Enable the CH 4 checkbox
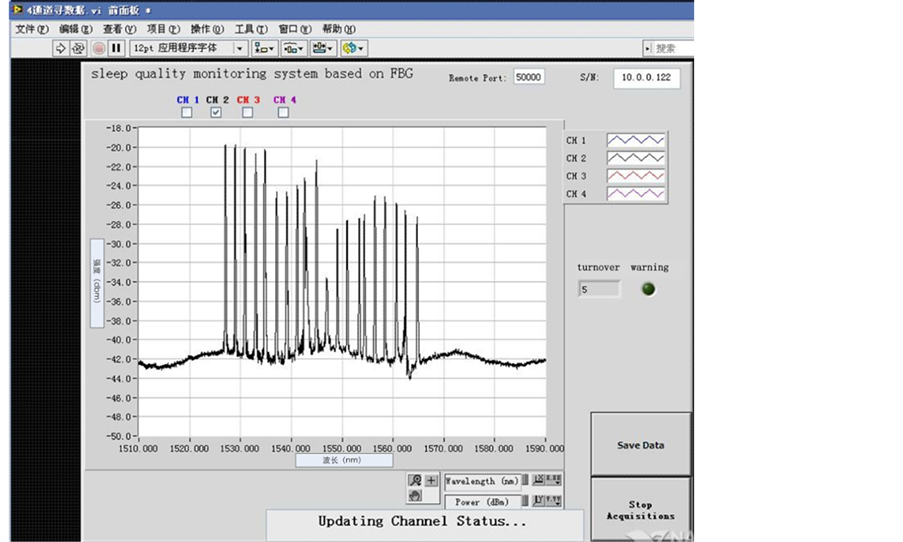The height and width of the screenshot is (542, 903). 284,113
